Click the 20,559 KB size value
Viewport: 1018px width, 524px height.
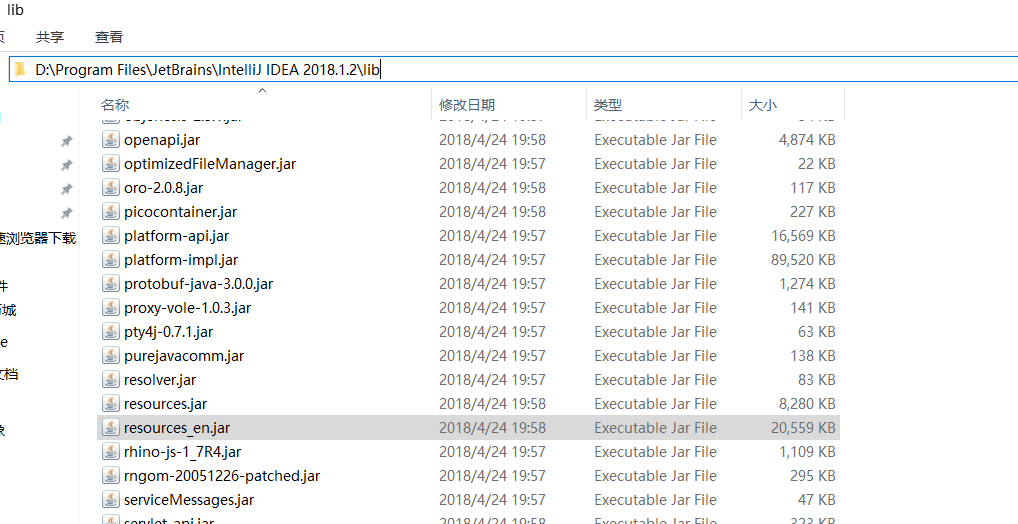tap(802, 428)
